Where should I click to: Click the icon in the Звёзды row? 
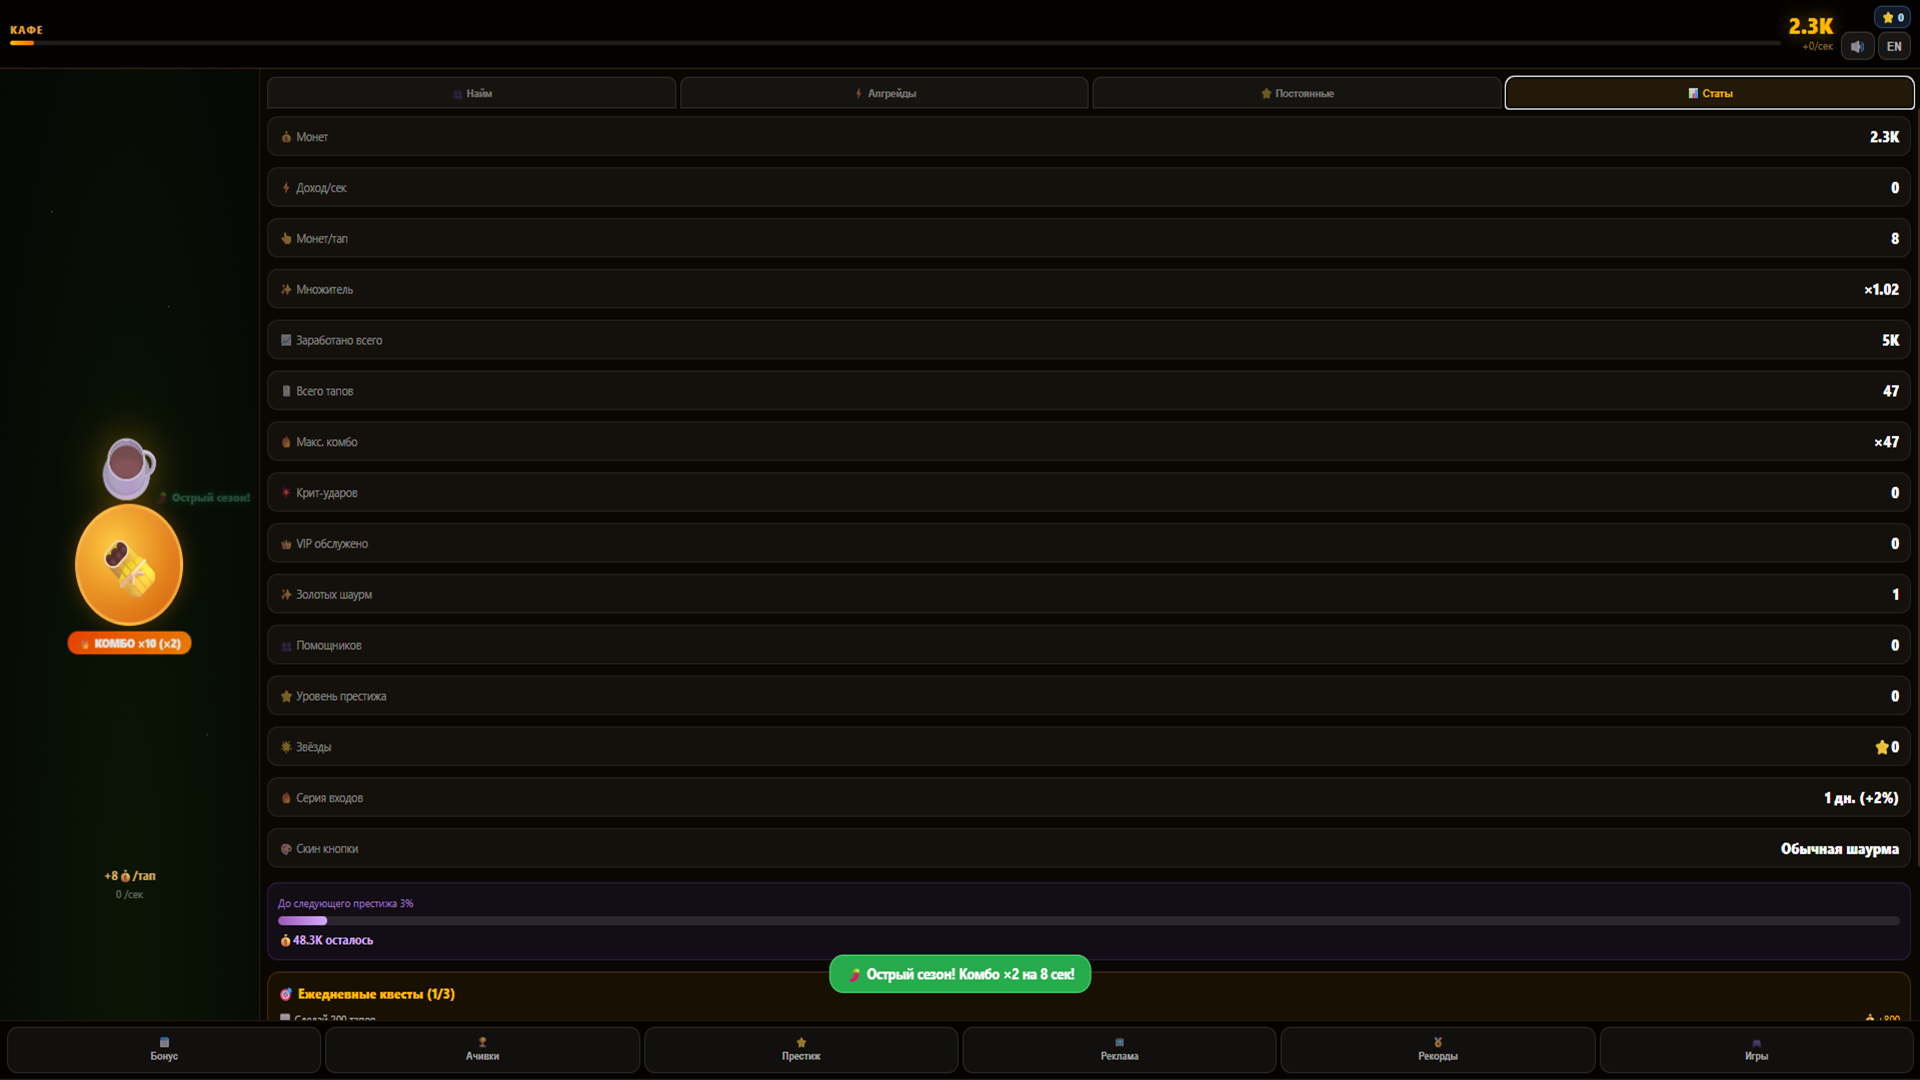[286, 747]
